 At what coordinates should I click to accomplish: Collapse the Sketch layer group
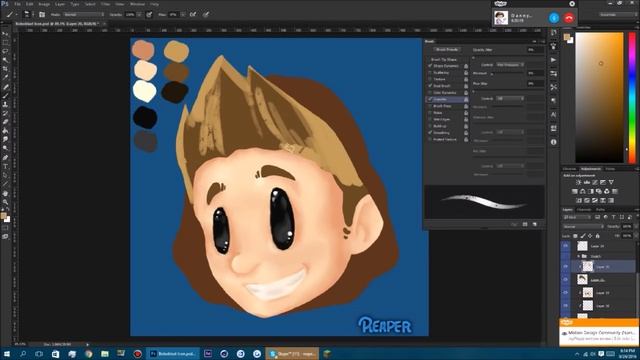[578, 256]
